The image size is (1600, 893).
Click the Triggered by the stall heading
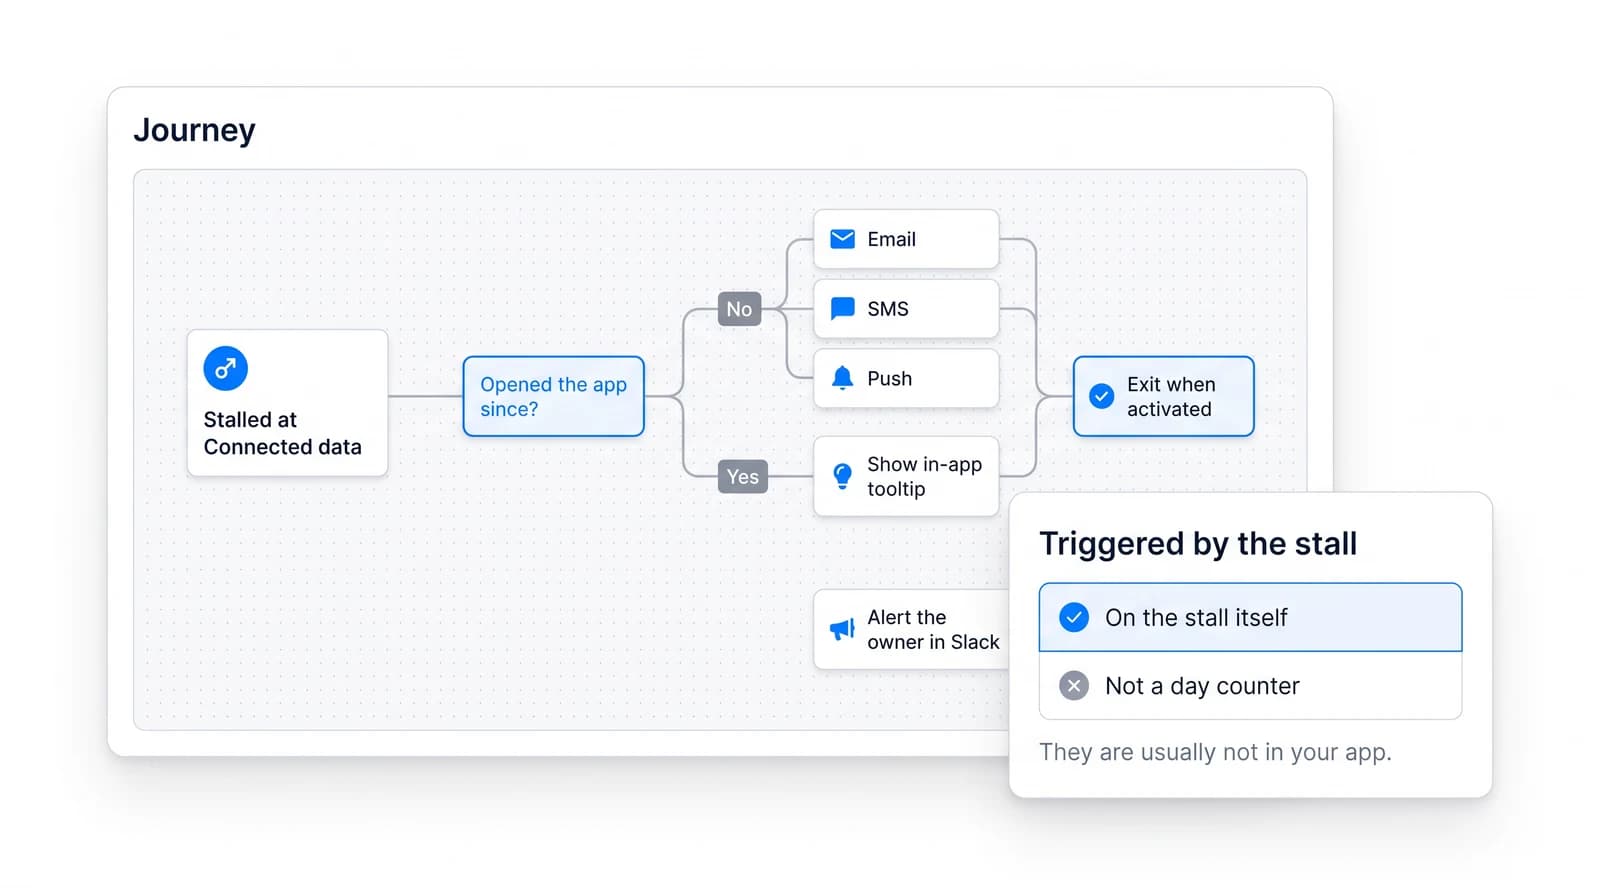pyautogui.click(x=1198, y=544)
